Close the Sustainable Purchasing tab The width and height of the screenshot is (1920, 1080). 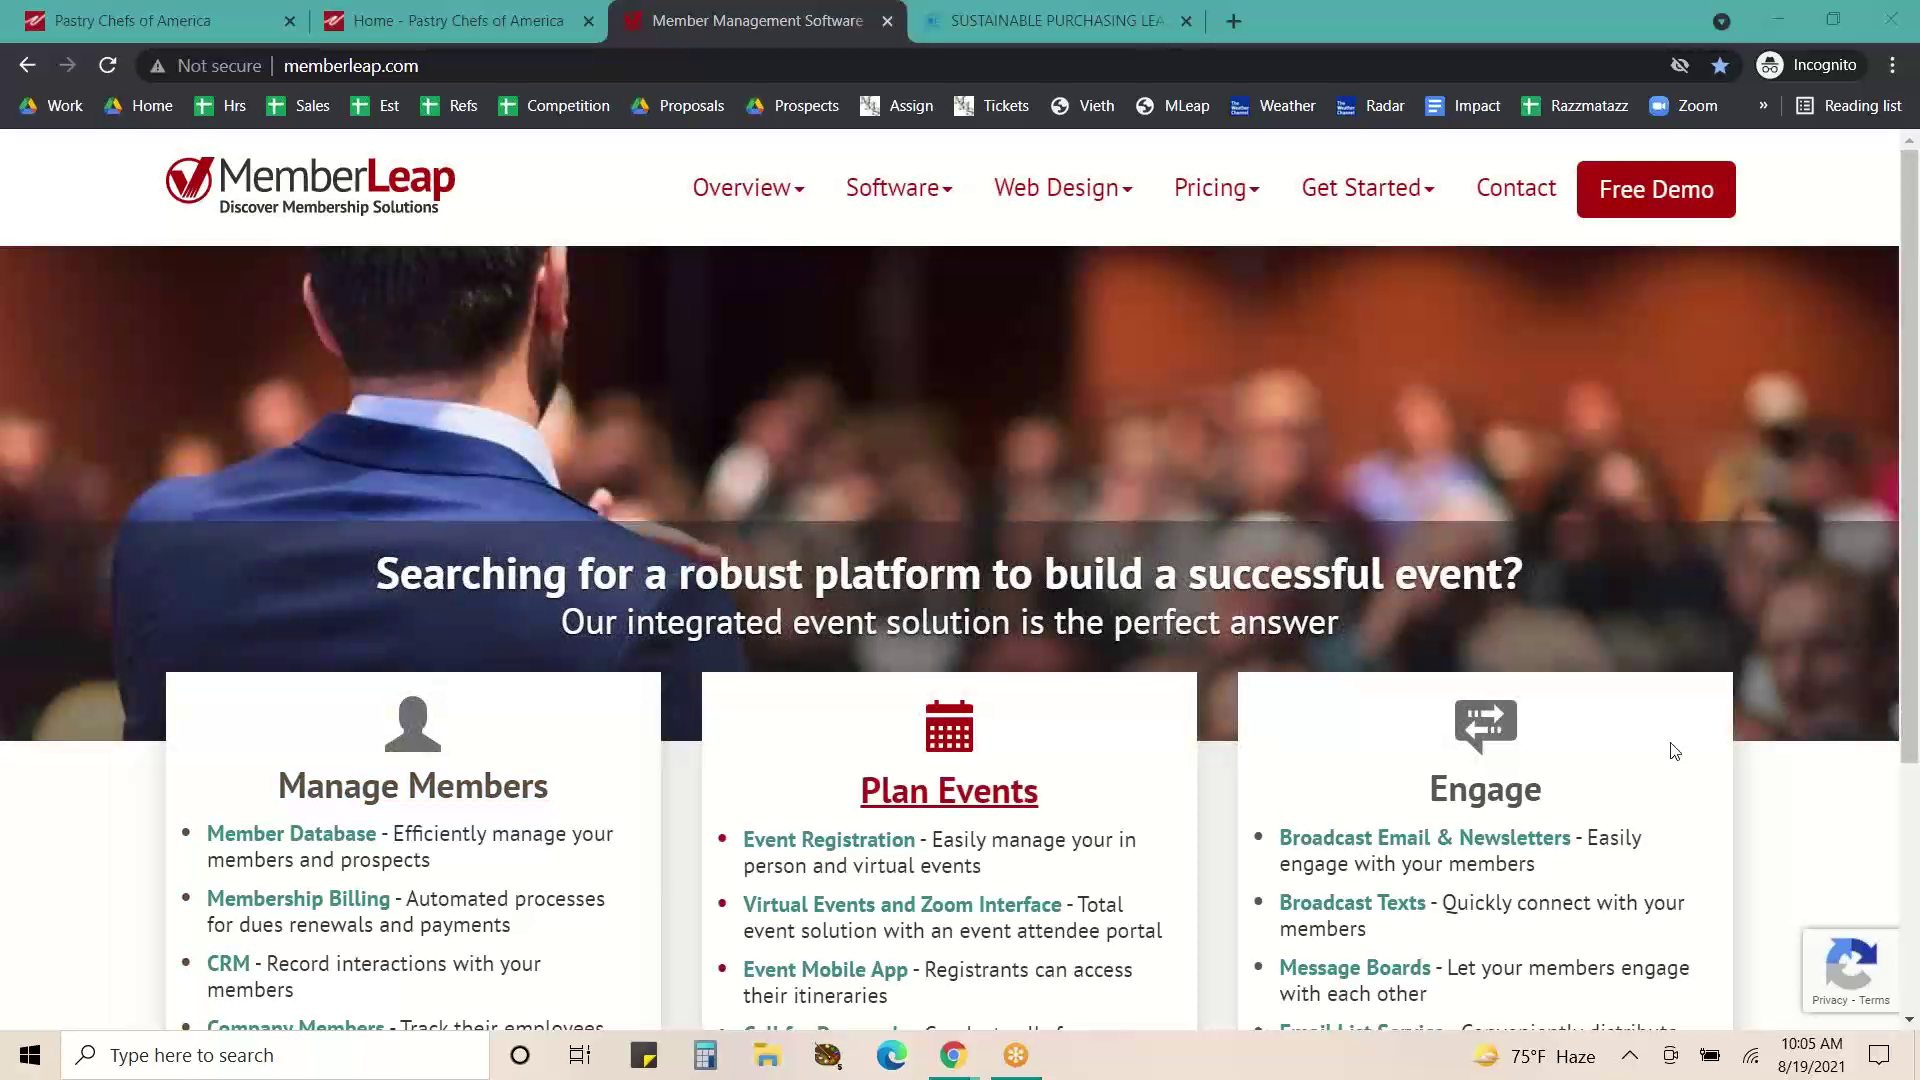(1186, 21)
